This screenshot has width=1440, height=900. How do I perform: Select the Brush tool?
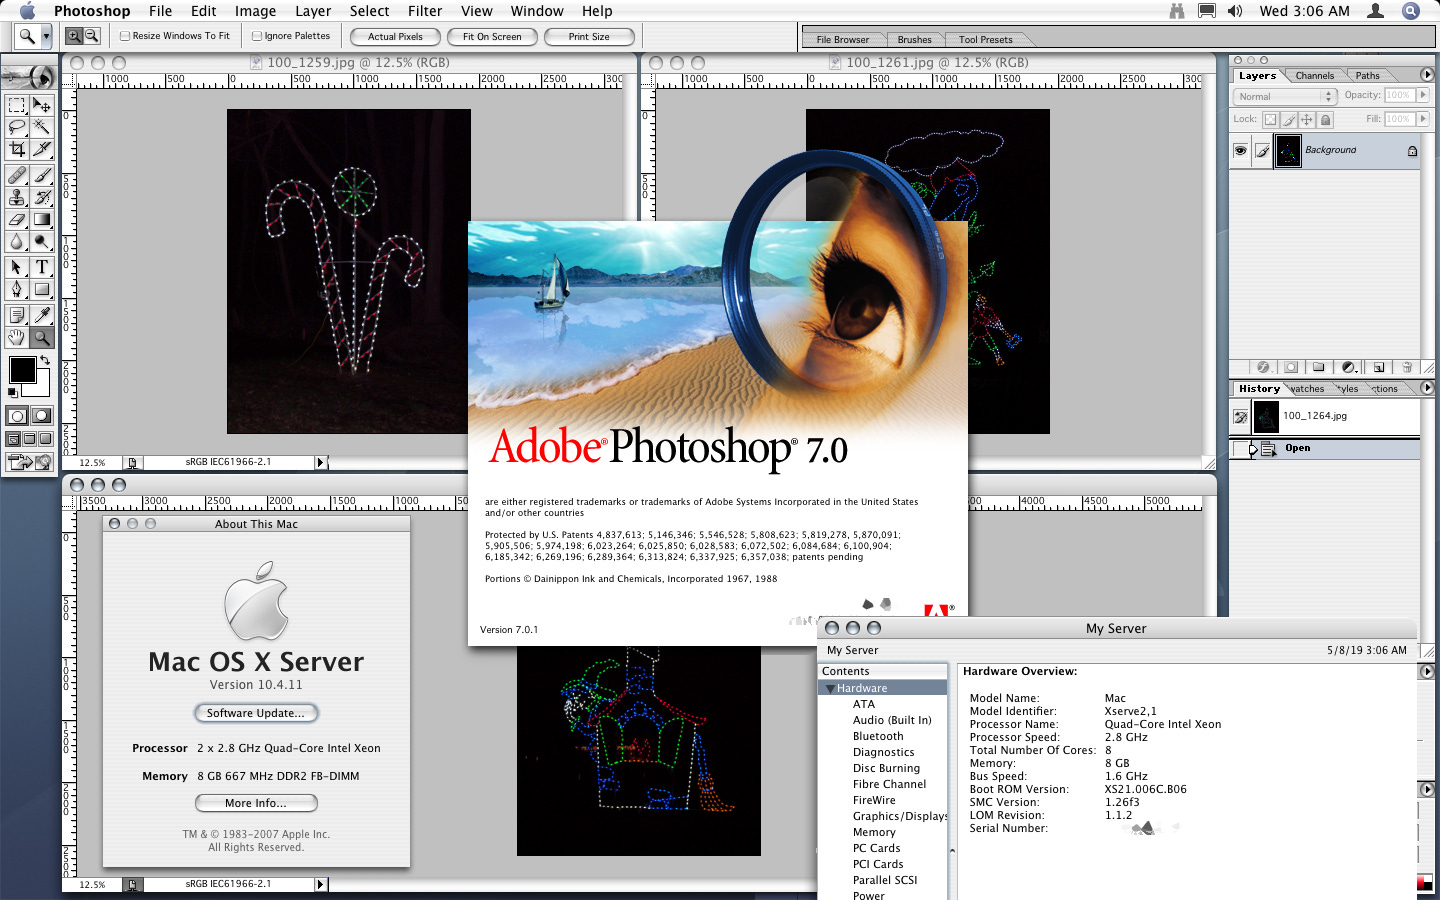[41, 175]
